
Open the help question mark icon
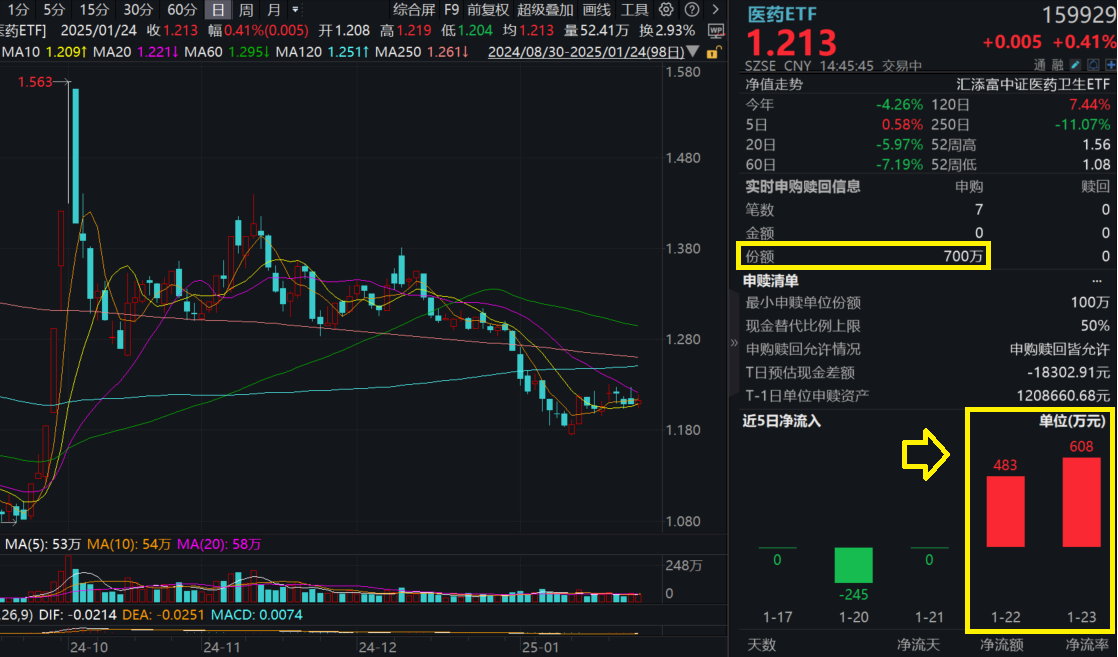692,10
